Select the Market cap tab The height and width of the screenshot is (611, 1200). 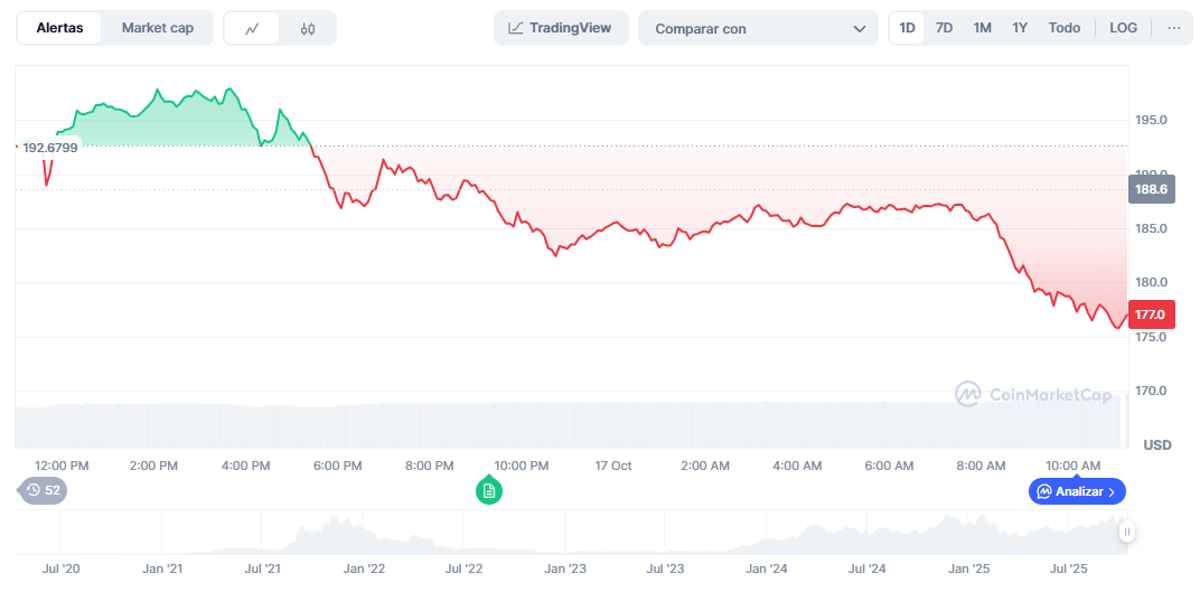coord(157,28)
